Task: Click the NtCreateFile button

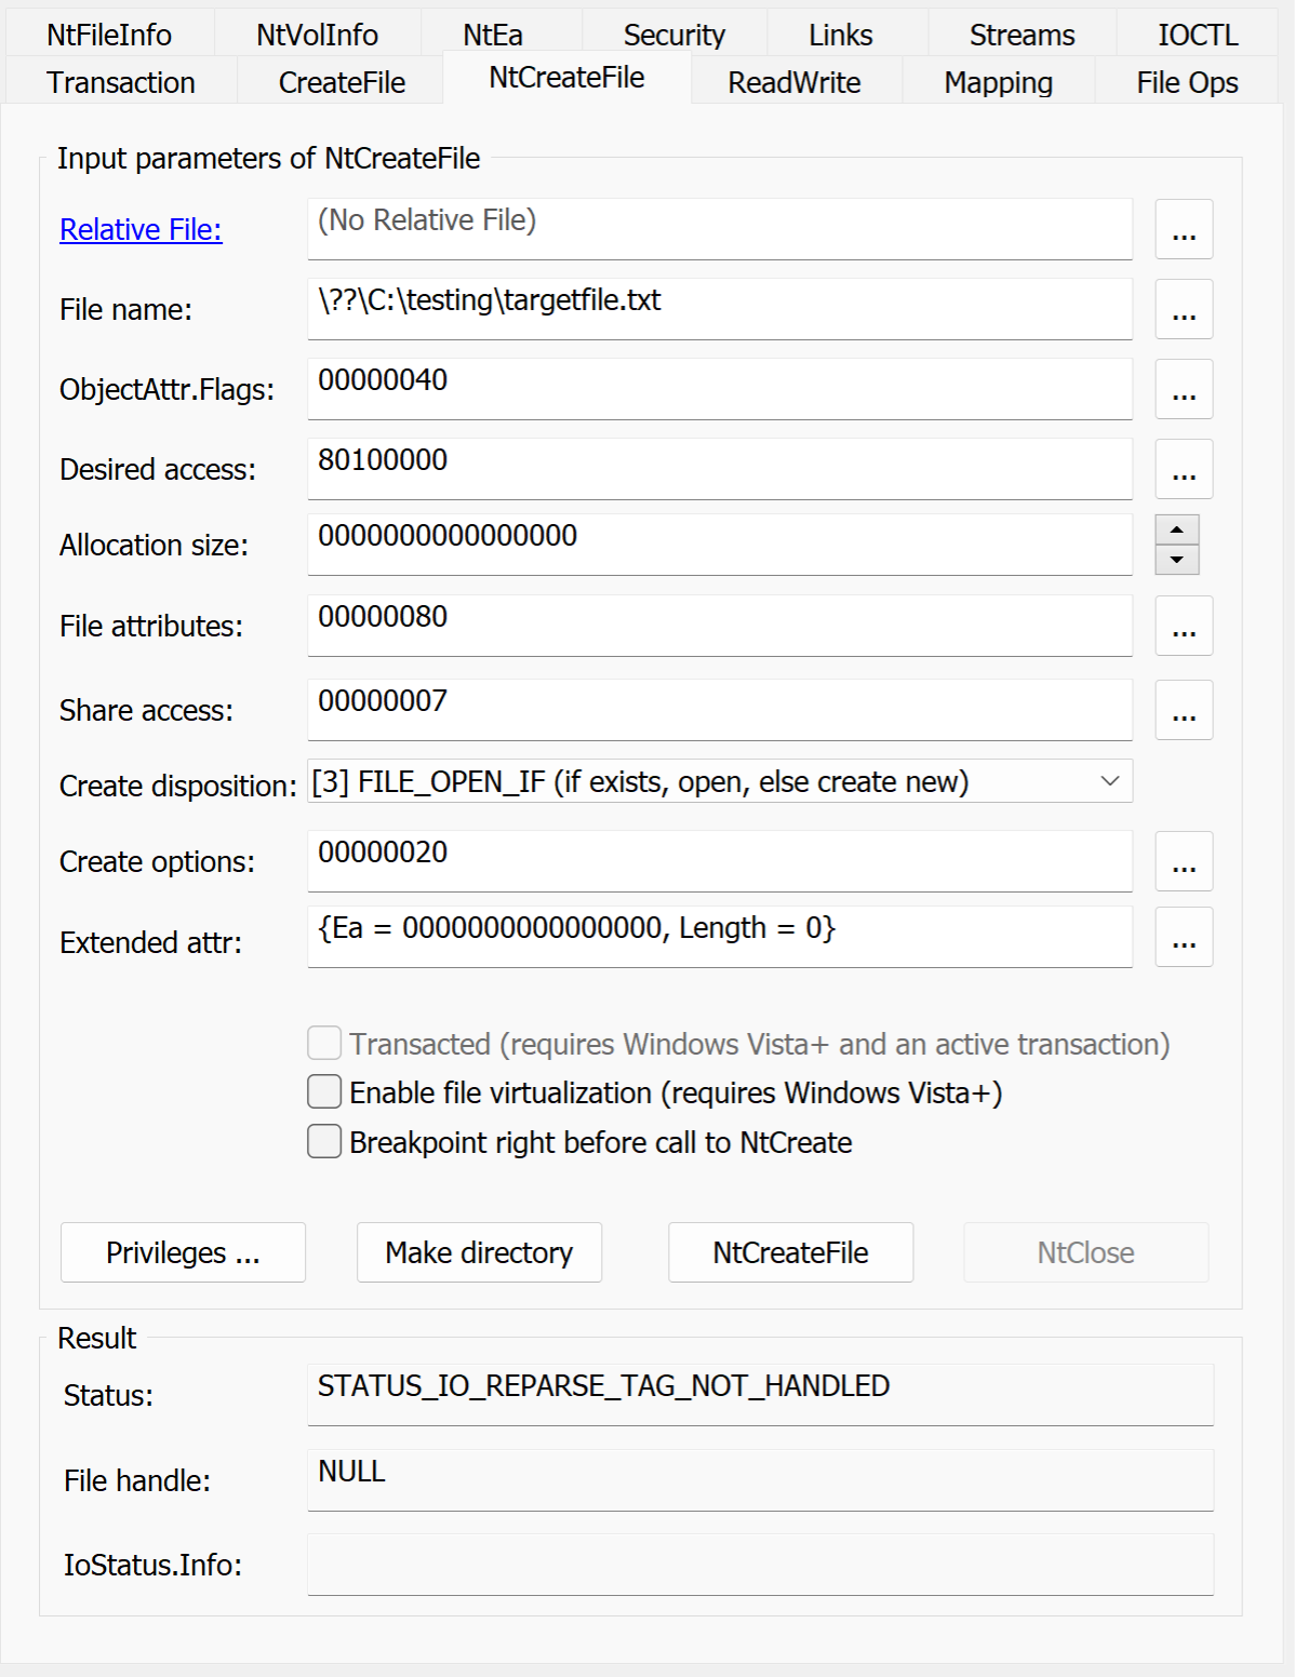Action: [790, 1253]
